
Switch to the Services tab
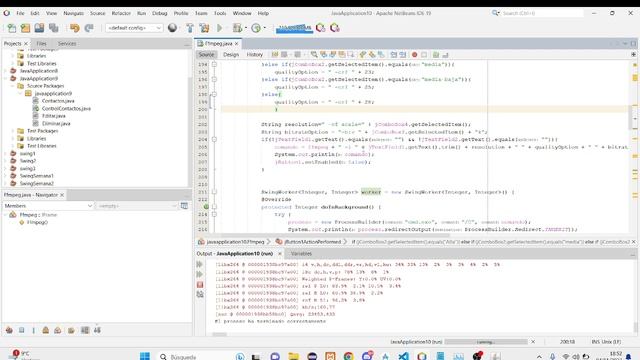click(x=67, y=43)
